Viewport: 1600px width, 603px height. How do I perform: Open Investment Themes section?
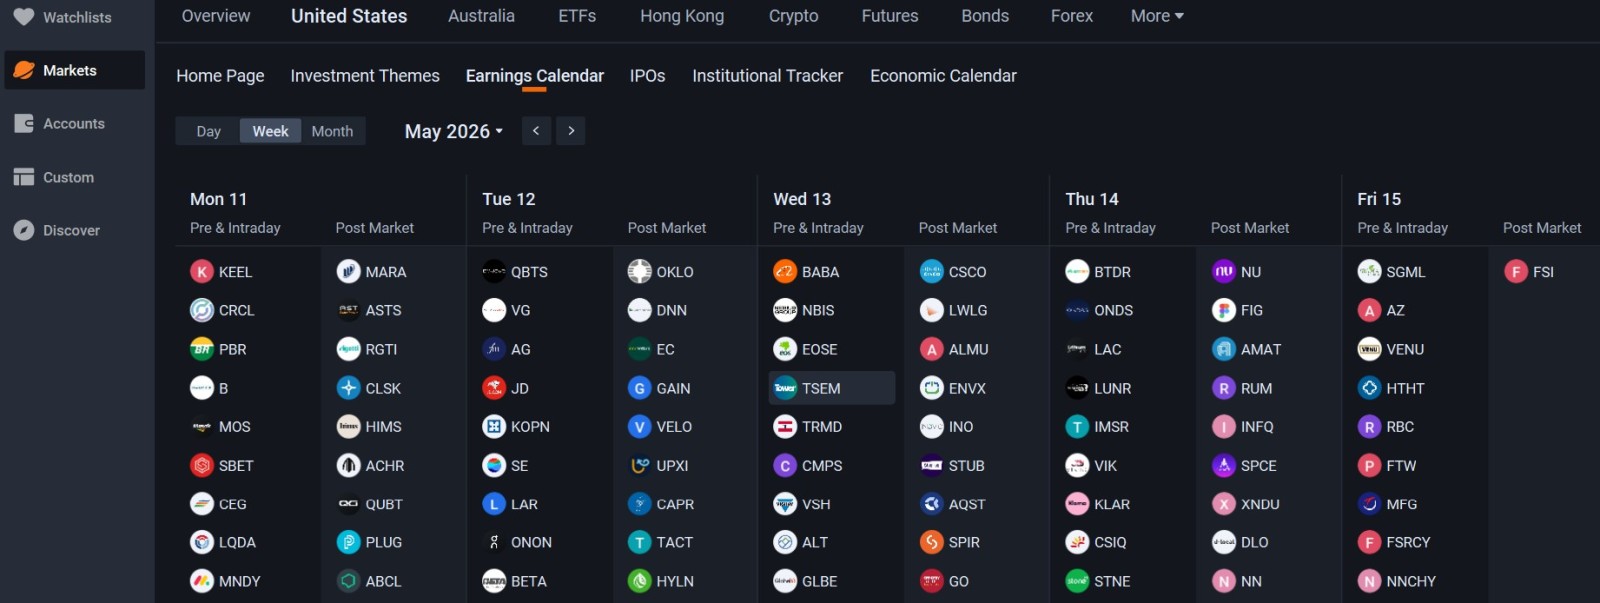(365, 76)
